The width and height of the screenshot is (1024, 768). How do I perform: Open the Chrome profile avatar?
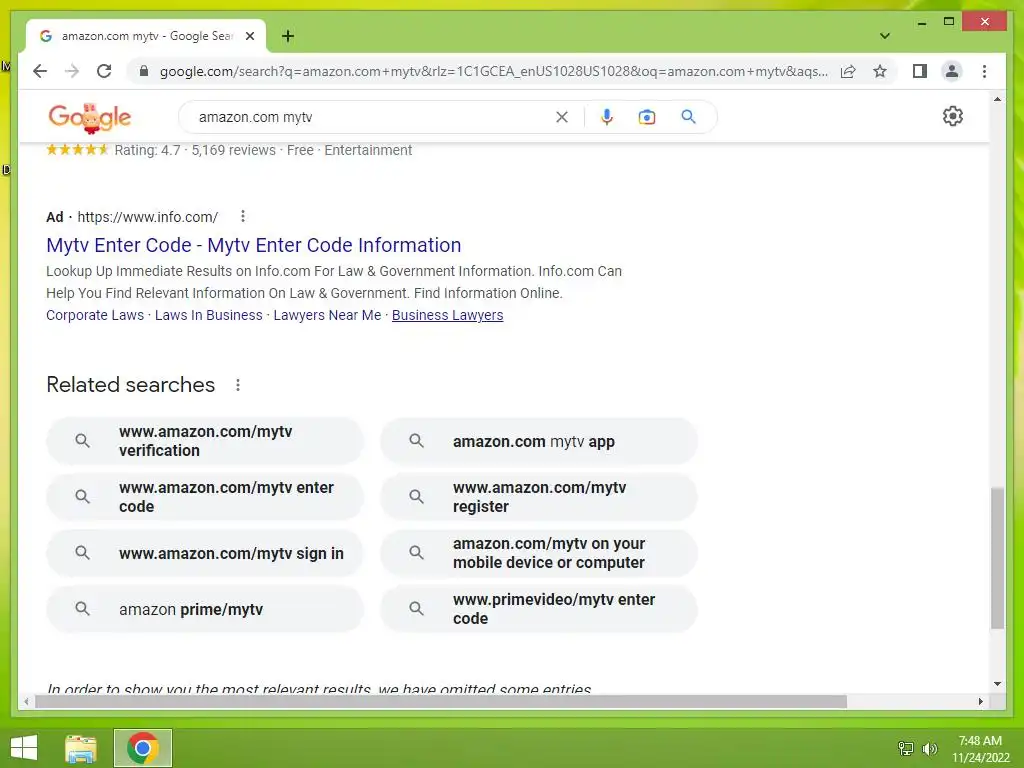[952, 71]
